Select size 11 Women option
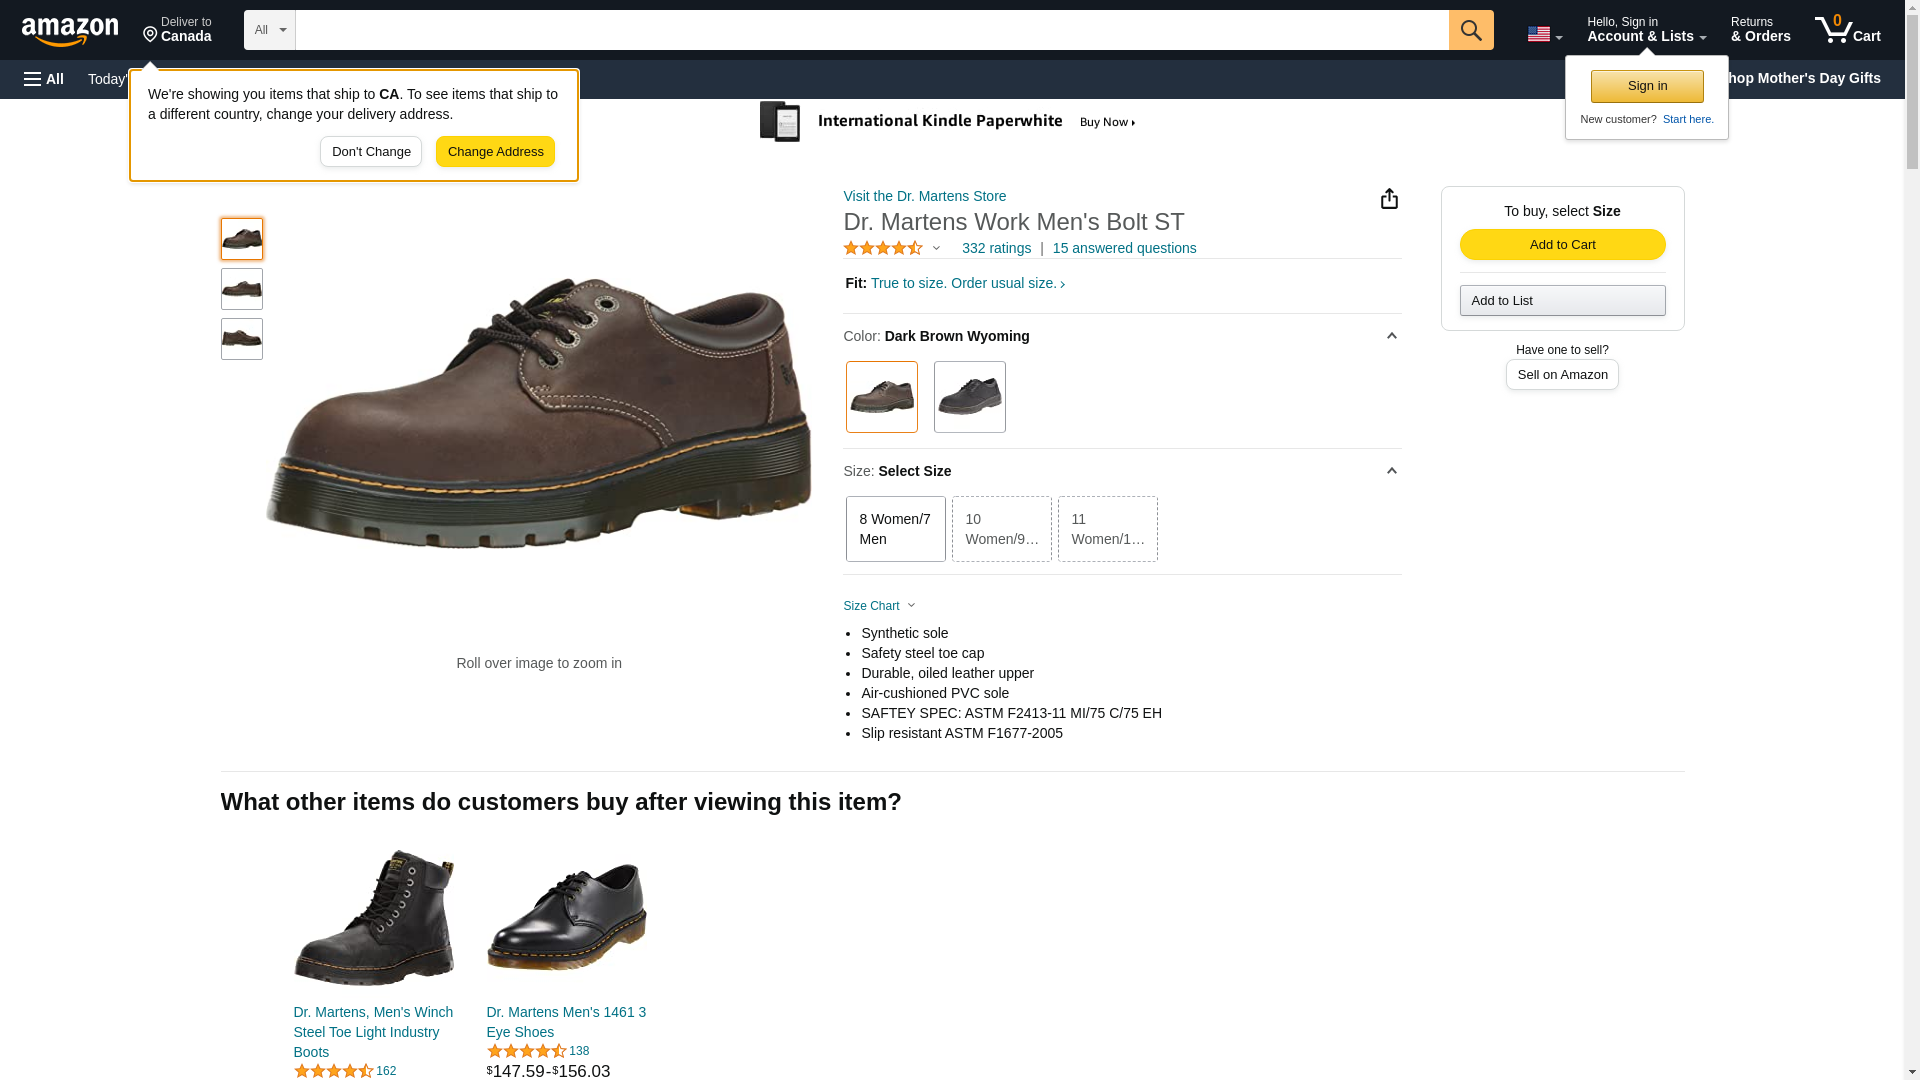This screenshot has width=1920, height=1080. coord(1107,529)
